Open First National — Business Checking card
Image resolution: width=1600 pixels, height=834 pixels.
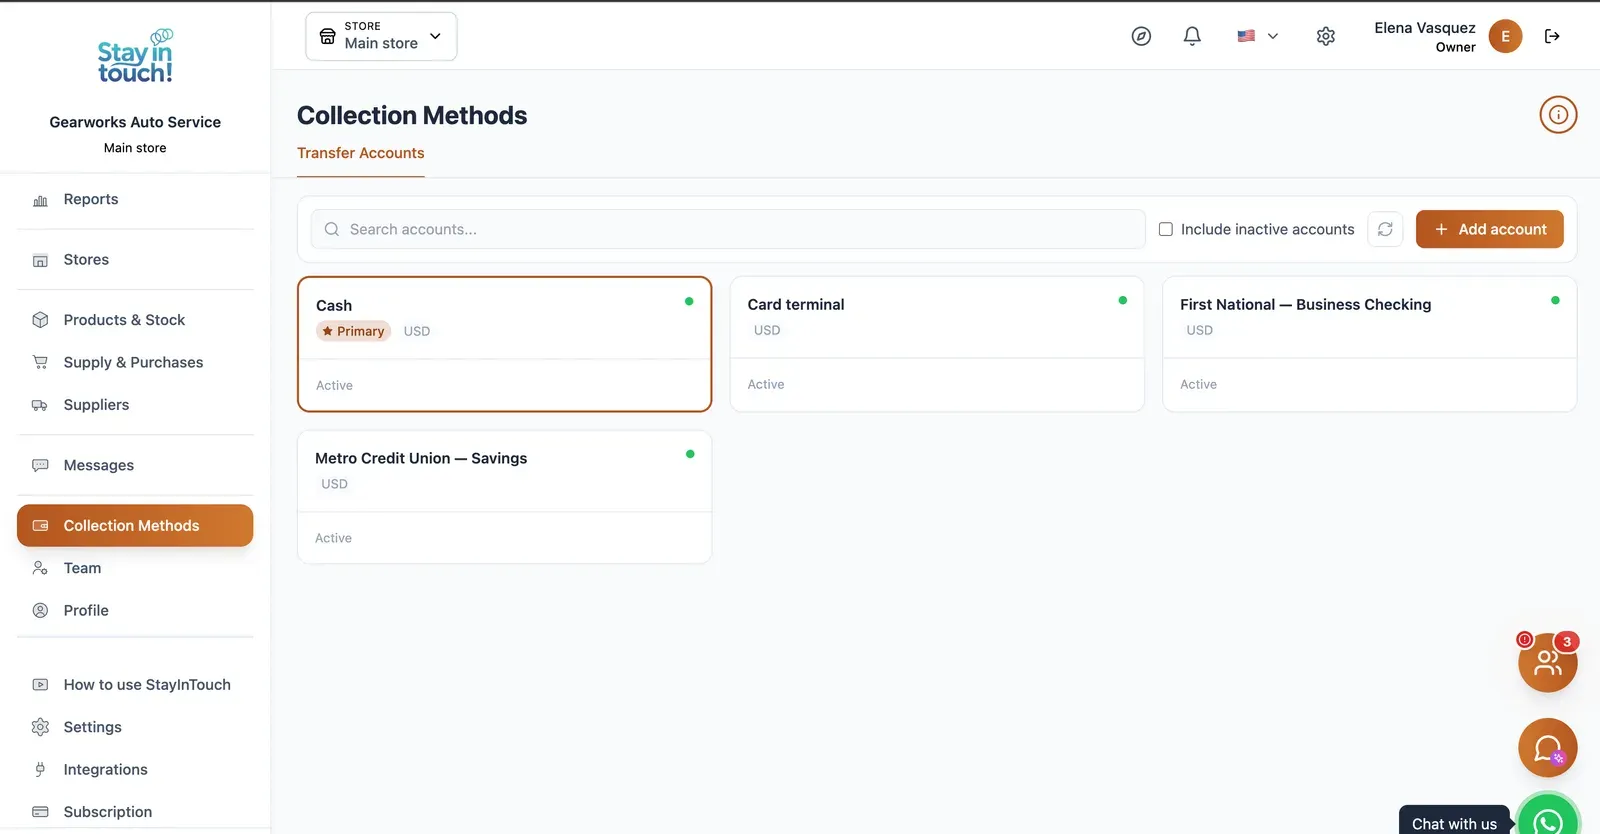click(1369, 344)
